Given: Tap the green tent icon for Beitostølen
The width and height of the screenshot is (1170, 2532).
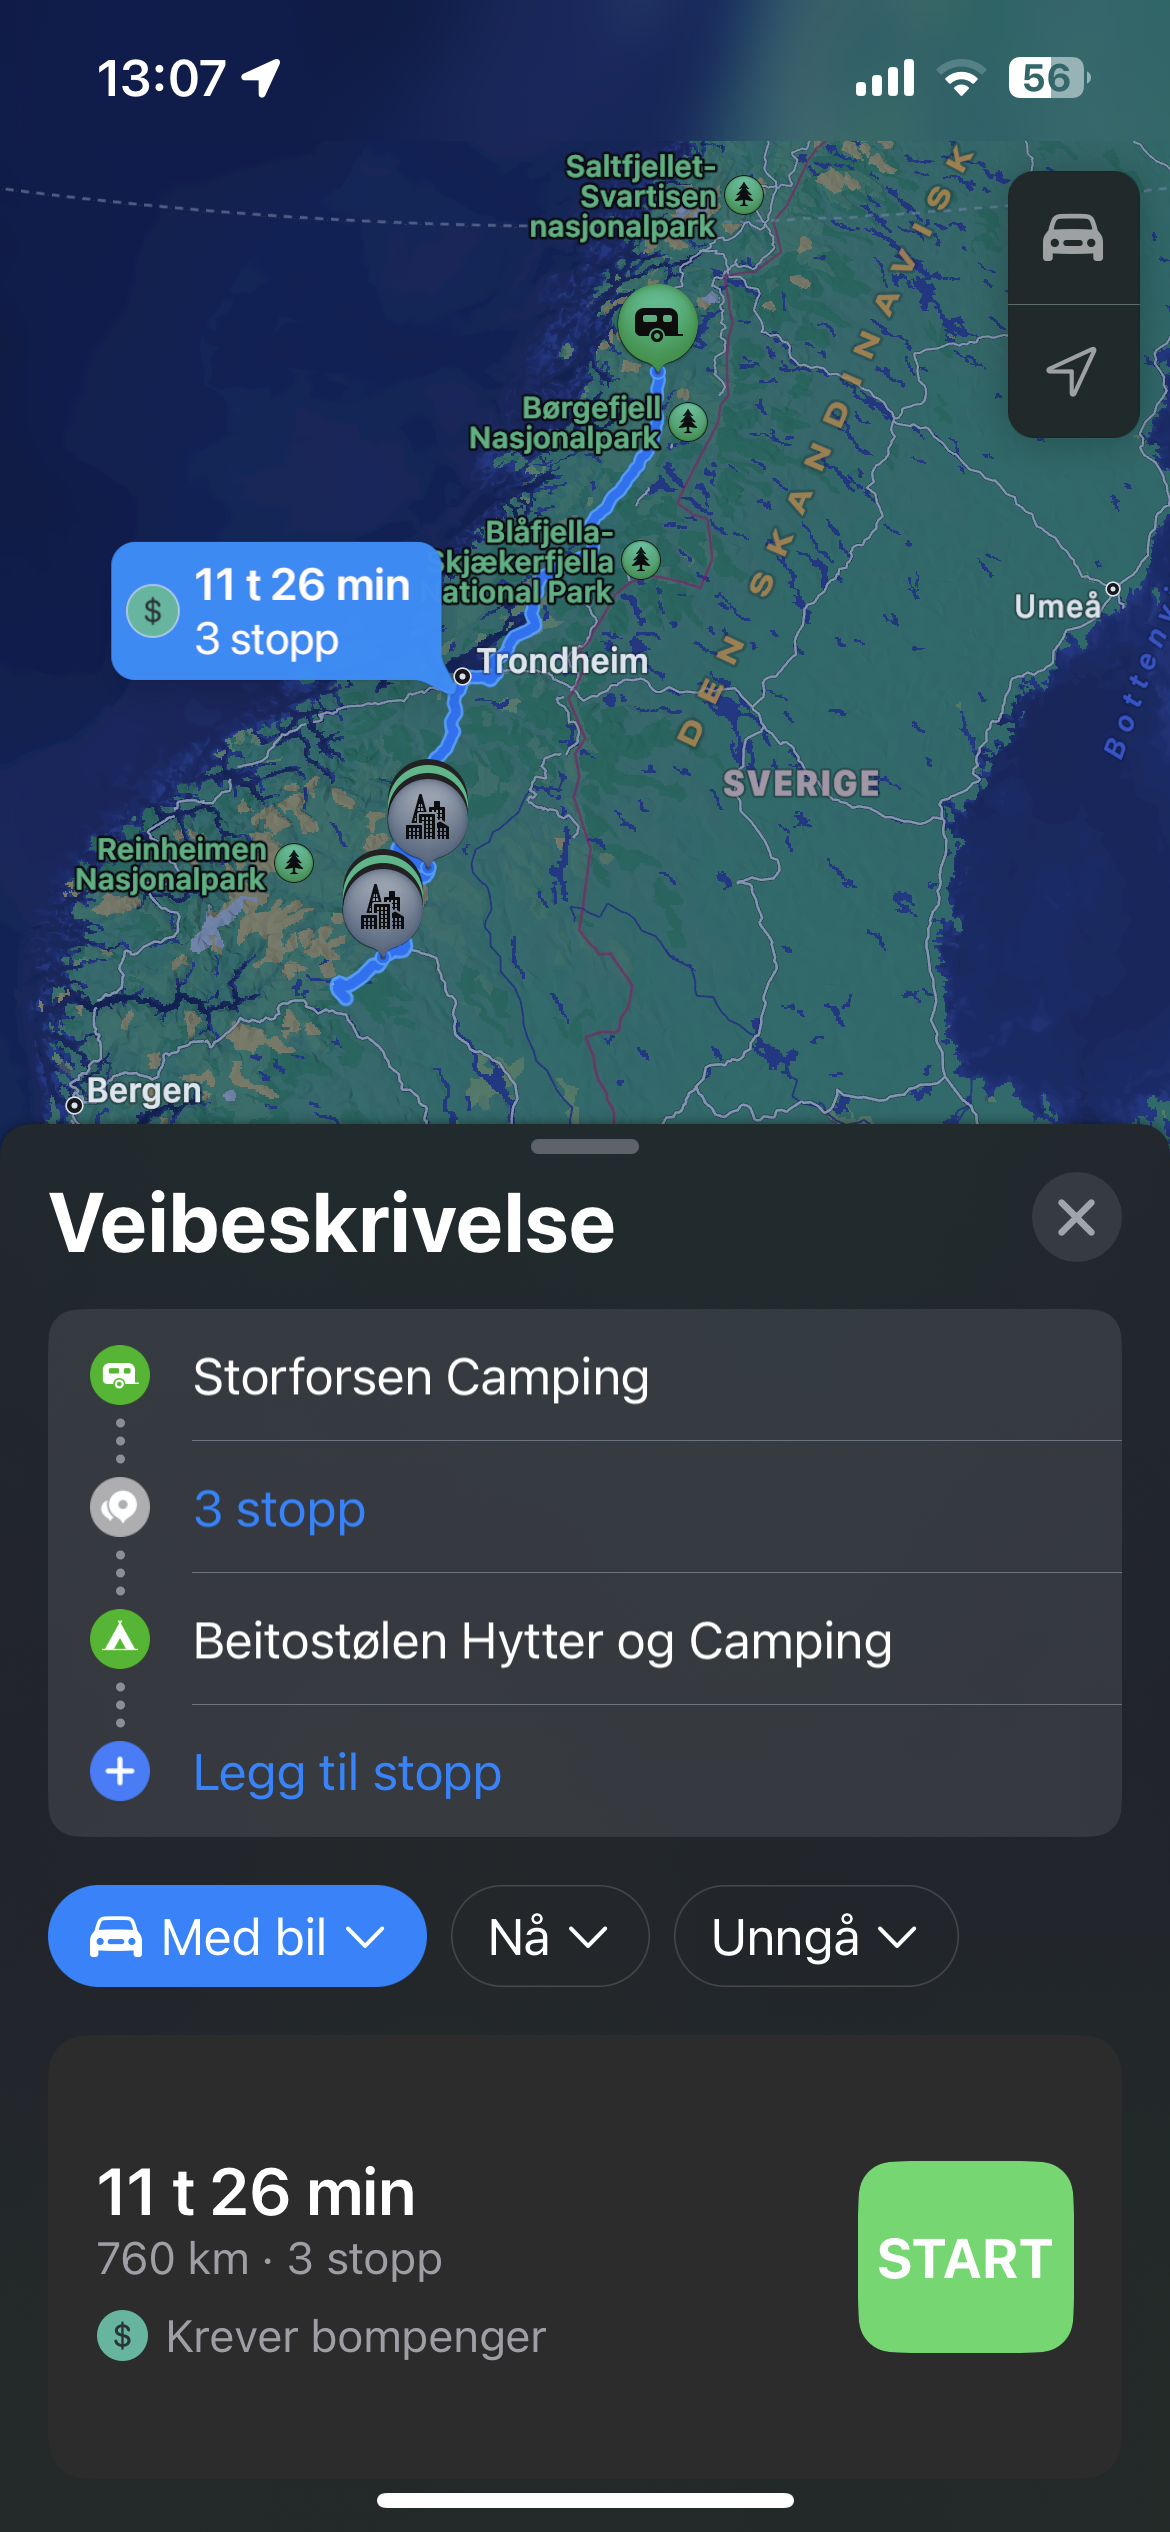Looking at the screenshot, I should 120,1639.
